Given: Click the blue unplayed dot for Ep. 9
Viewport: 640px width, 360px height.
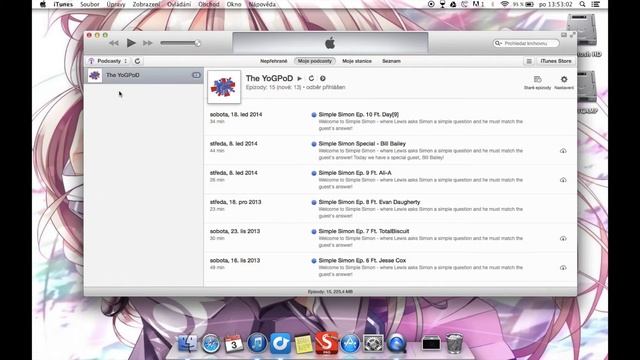Looking at the screenshot, I should pos(314,173).
